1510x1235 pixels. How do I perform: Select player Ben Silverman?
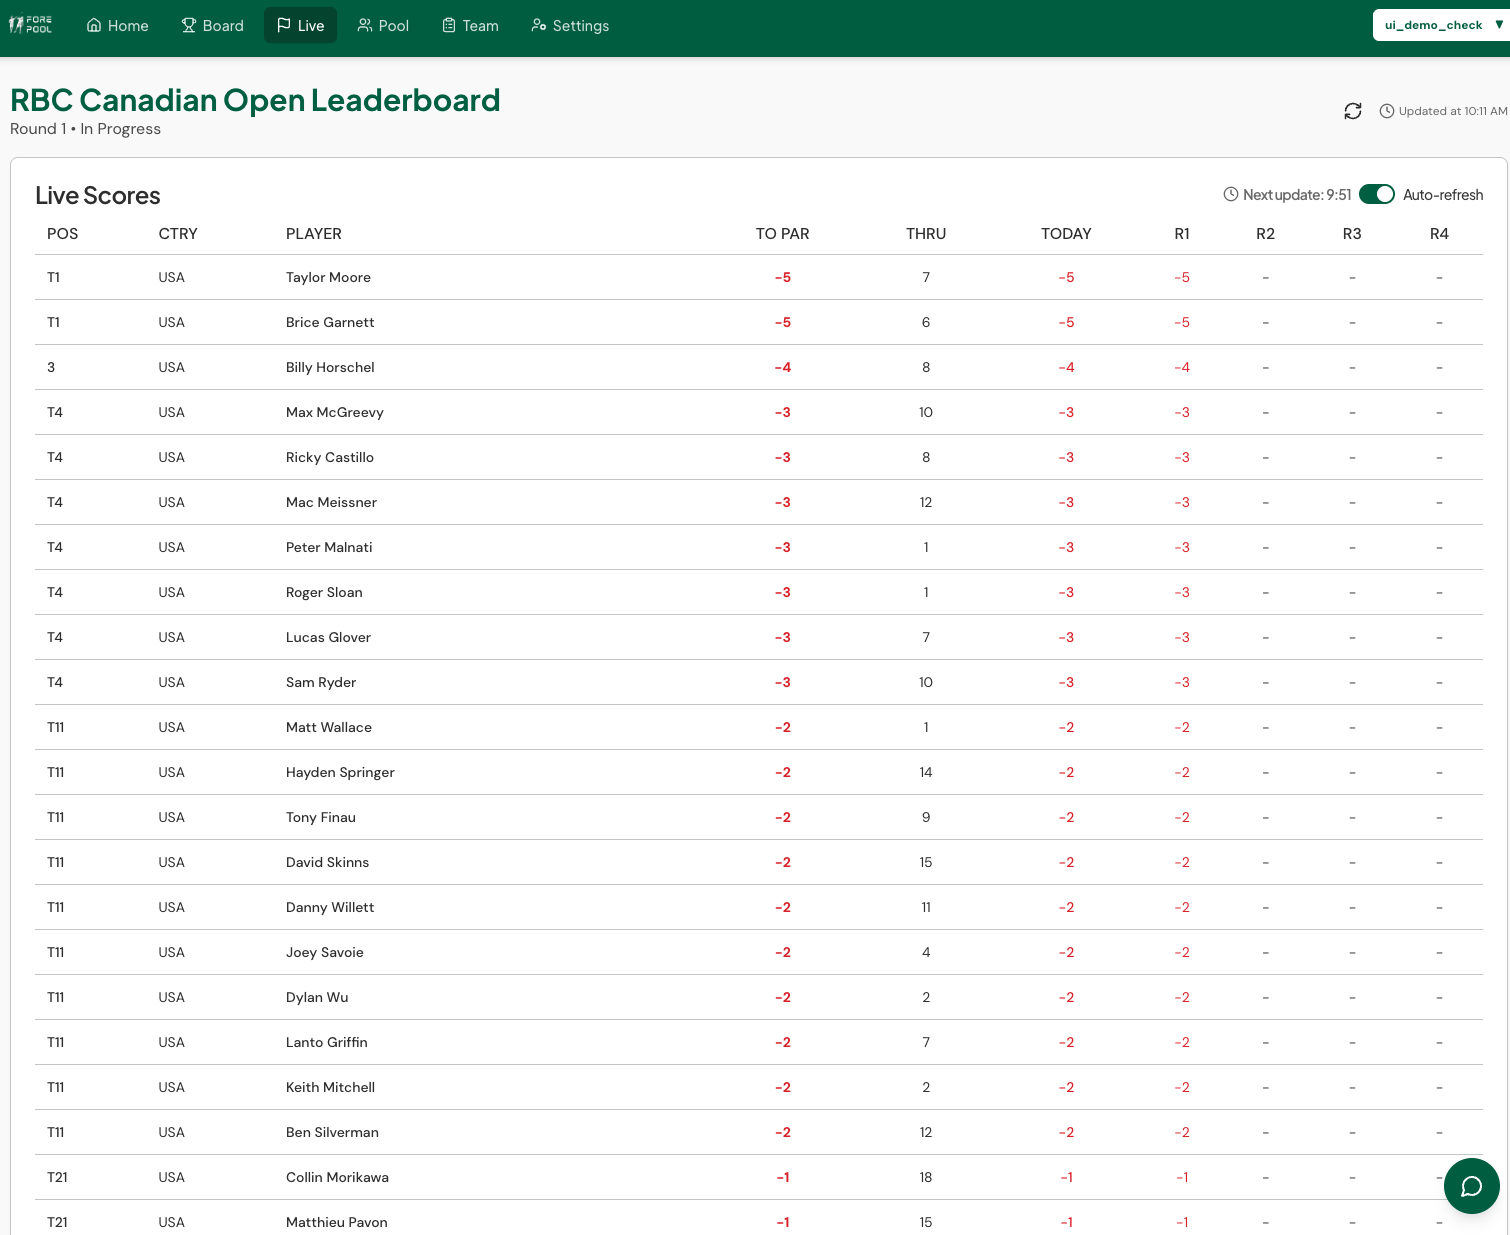[x=332, y=1132]
